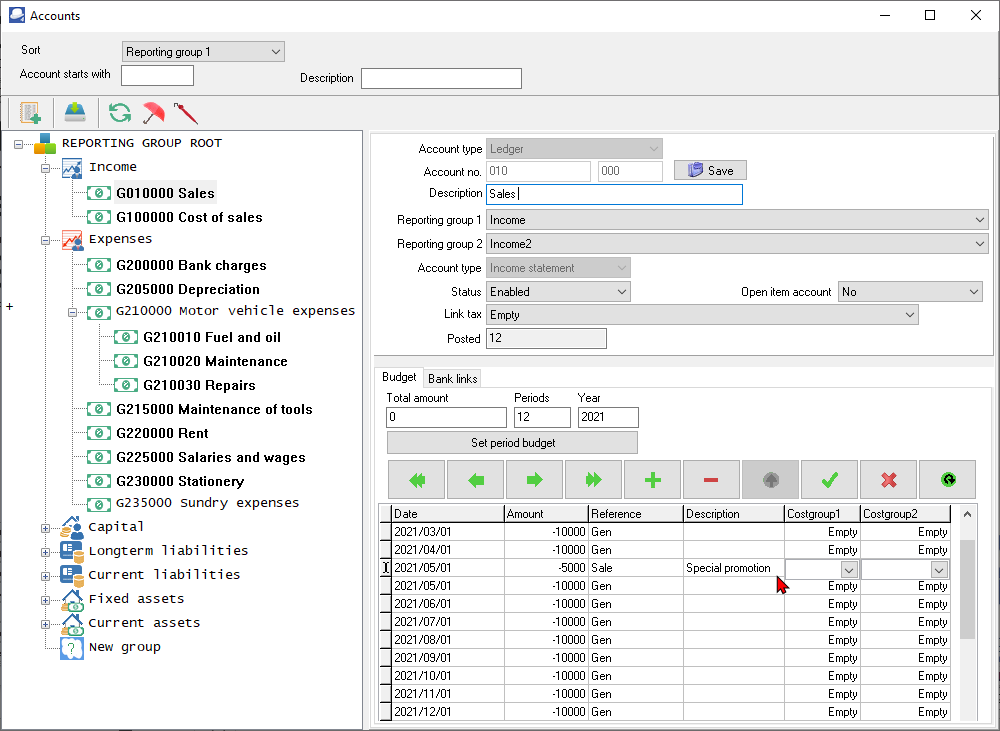Go to first budget record

click(416, 480)
